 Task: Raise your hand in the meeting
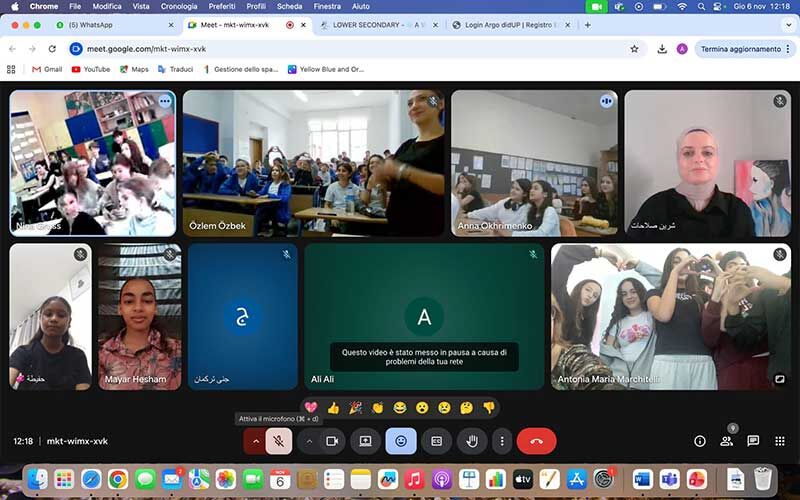pyautogui.click(x=472, y=441)
